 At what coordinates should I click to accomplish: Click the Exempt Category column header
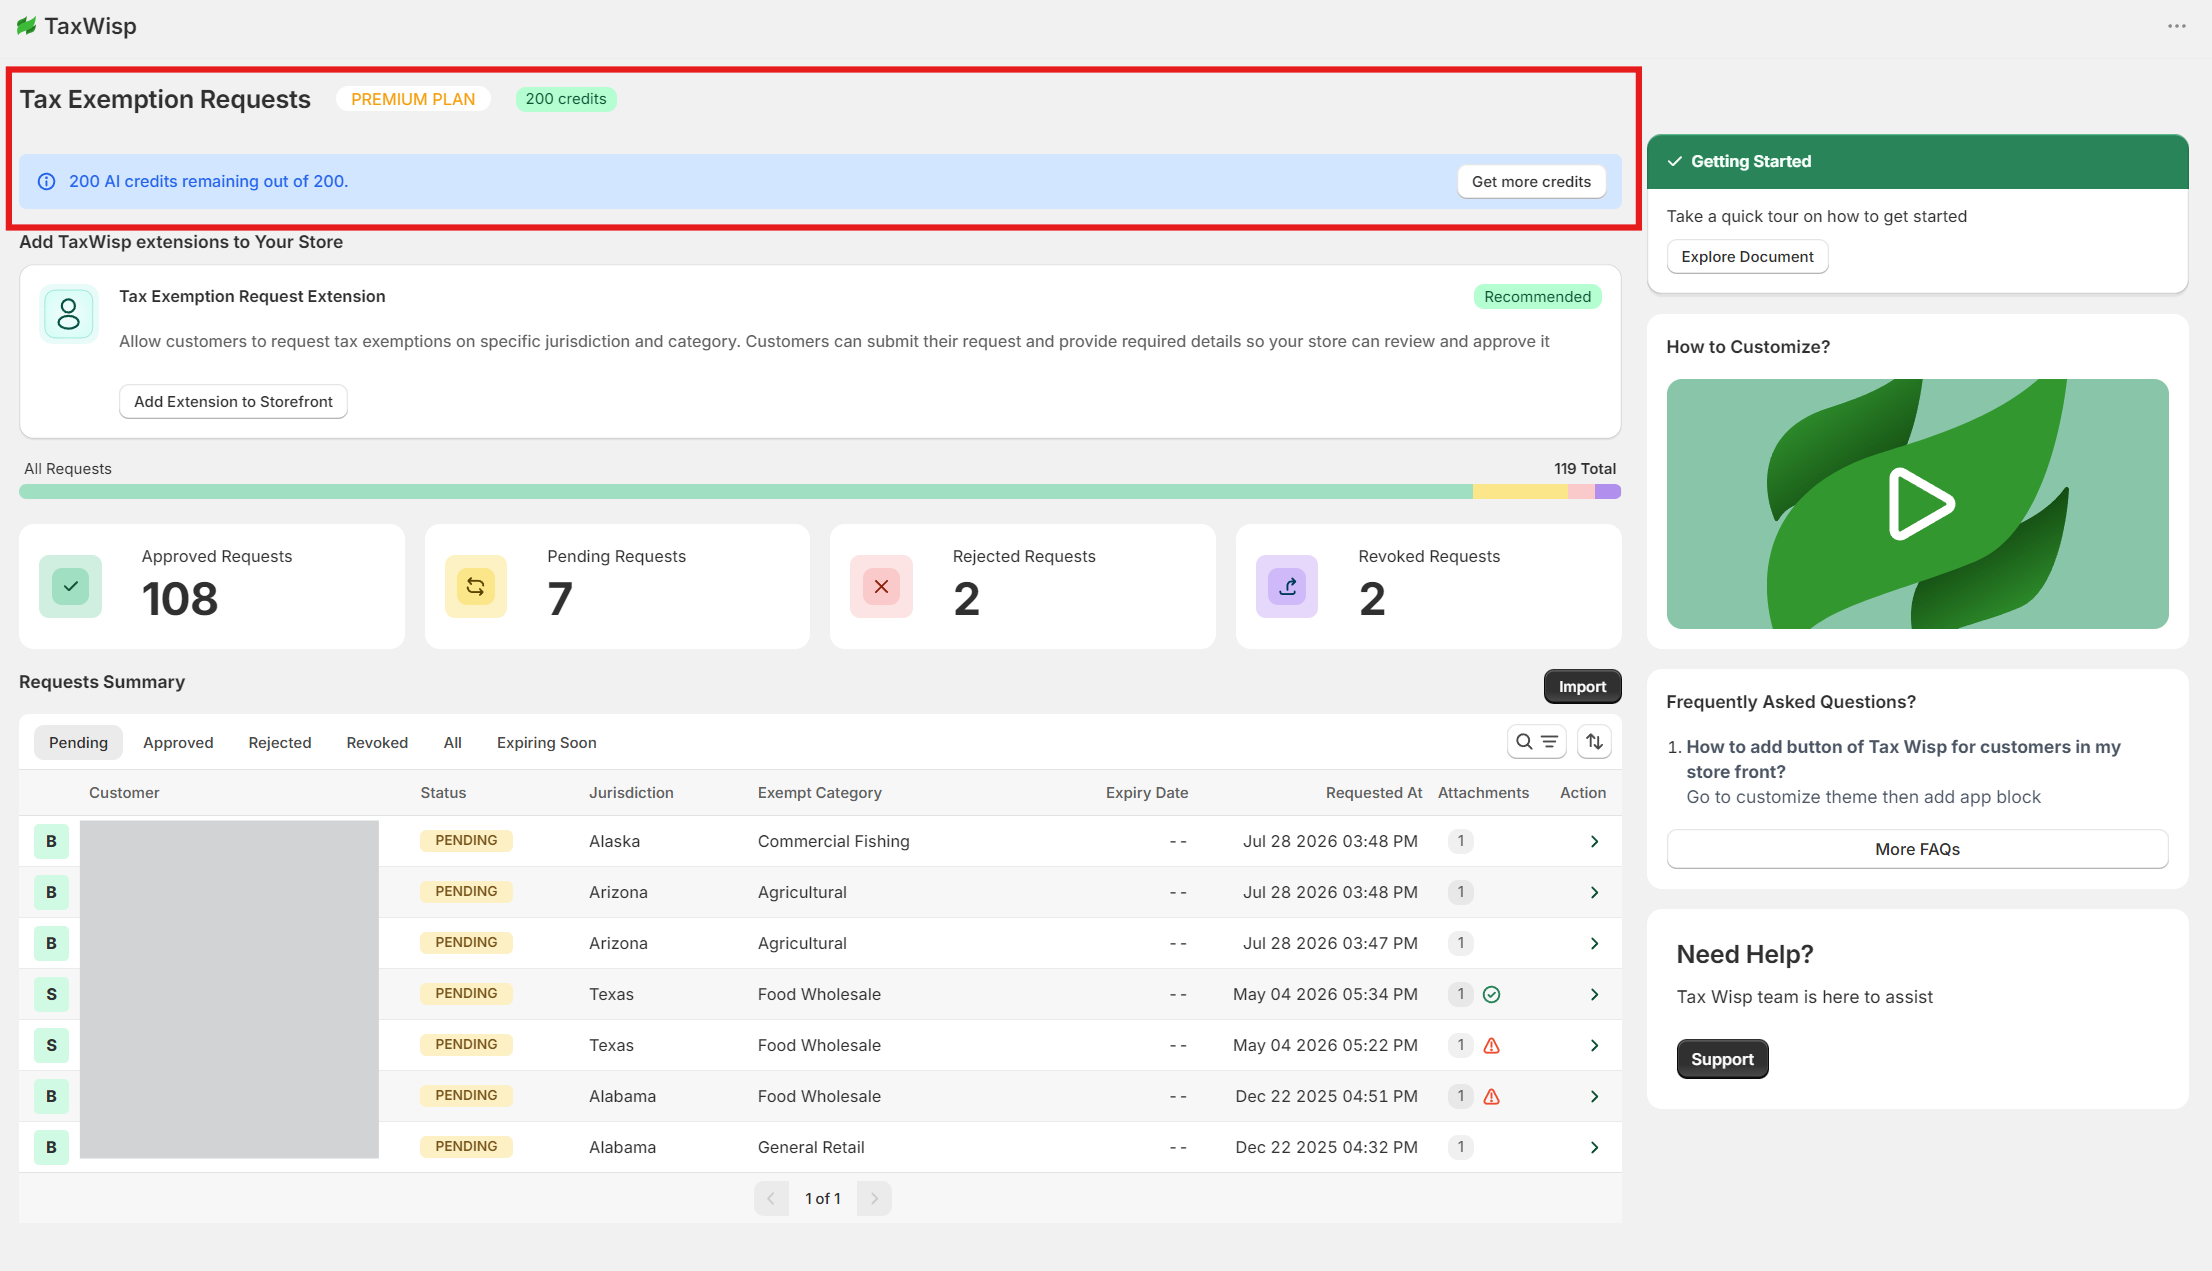[820, 793]
